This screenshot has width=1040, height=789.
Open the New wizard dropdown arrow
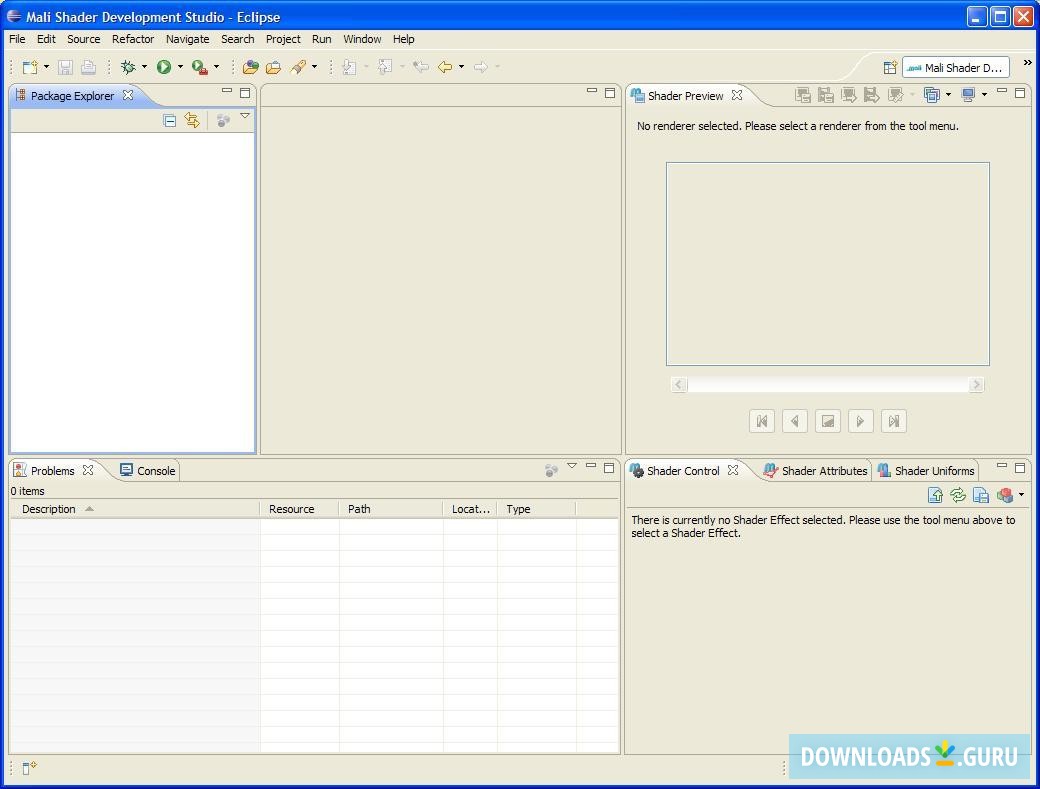(46, 67)
